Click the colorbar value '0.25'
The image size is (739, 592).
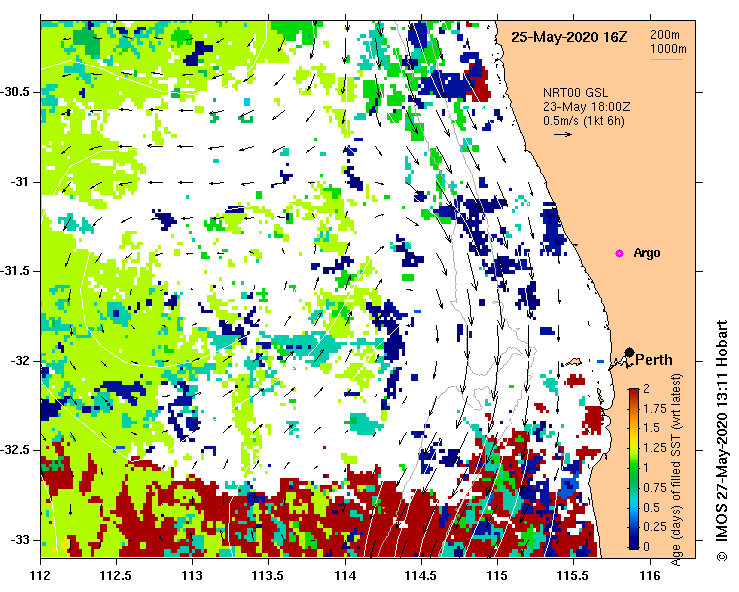(x=655, y=527)
